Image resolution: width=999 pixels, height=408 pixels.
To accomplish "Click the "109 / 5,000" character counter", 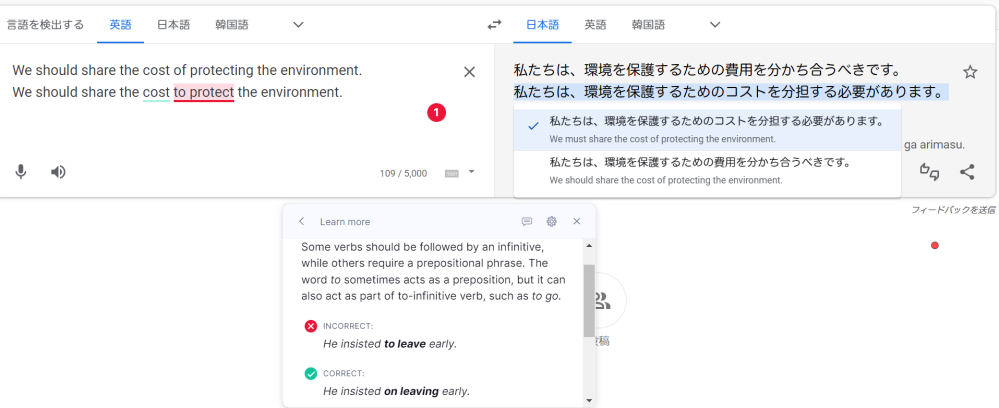I will coord(403,173).
